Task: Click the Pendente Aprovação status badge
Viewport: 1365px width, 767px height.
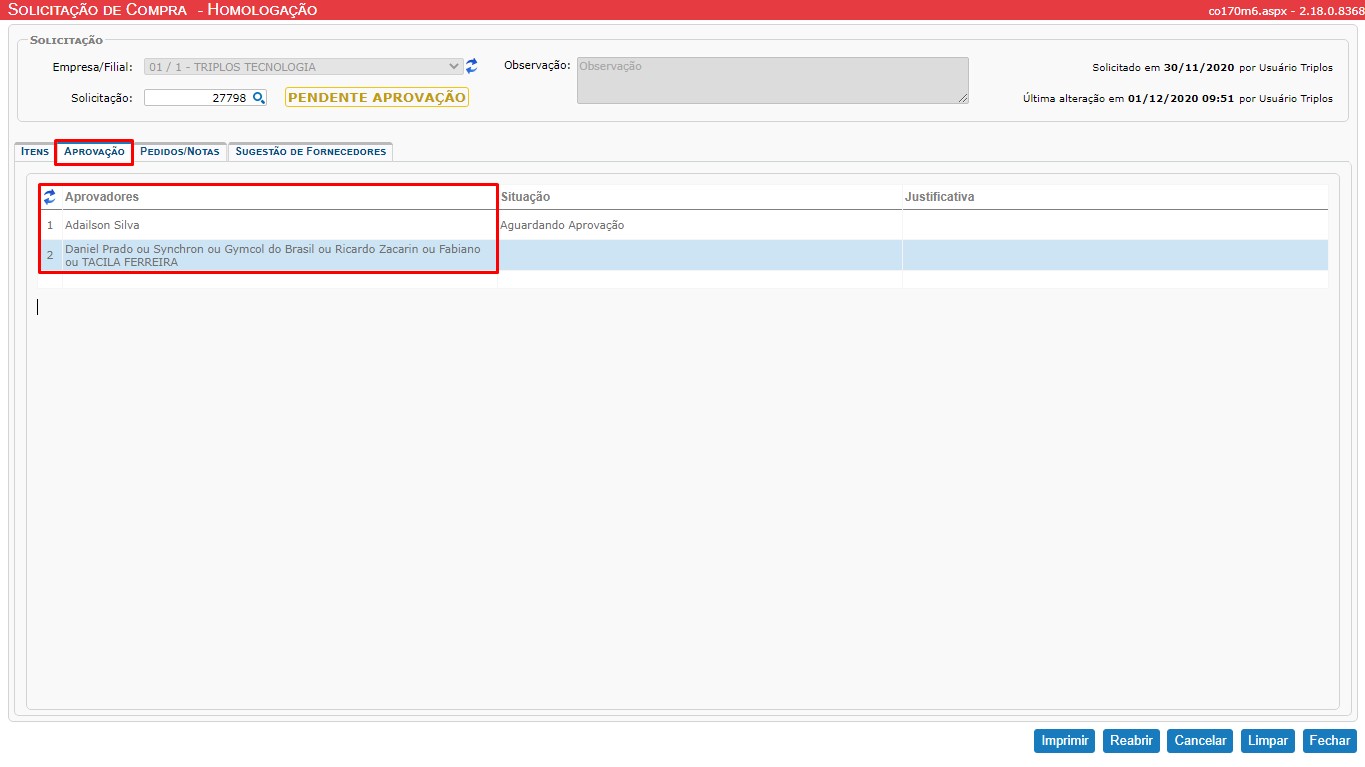Action: pyautogui.click(x=377, y=98)
